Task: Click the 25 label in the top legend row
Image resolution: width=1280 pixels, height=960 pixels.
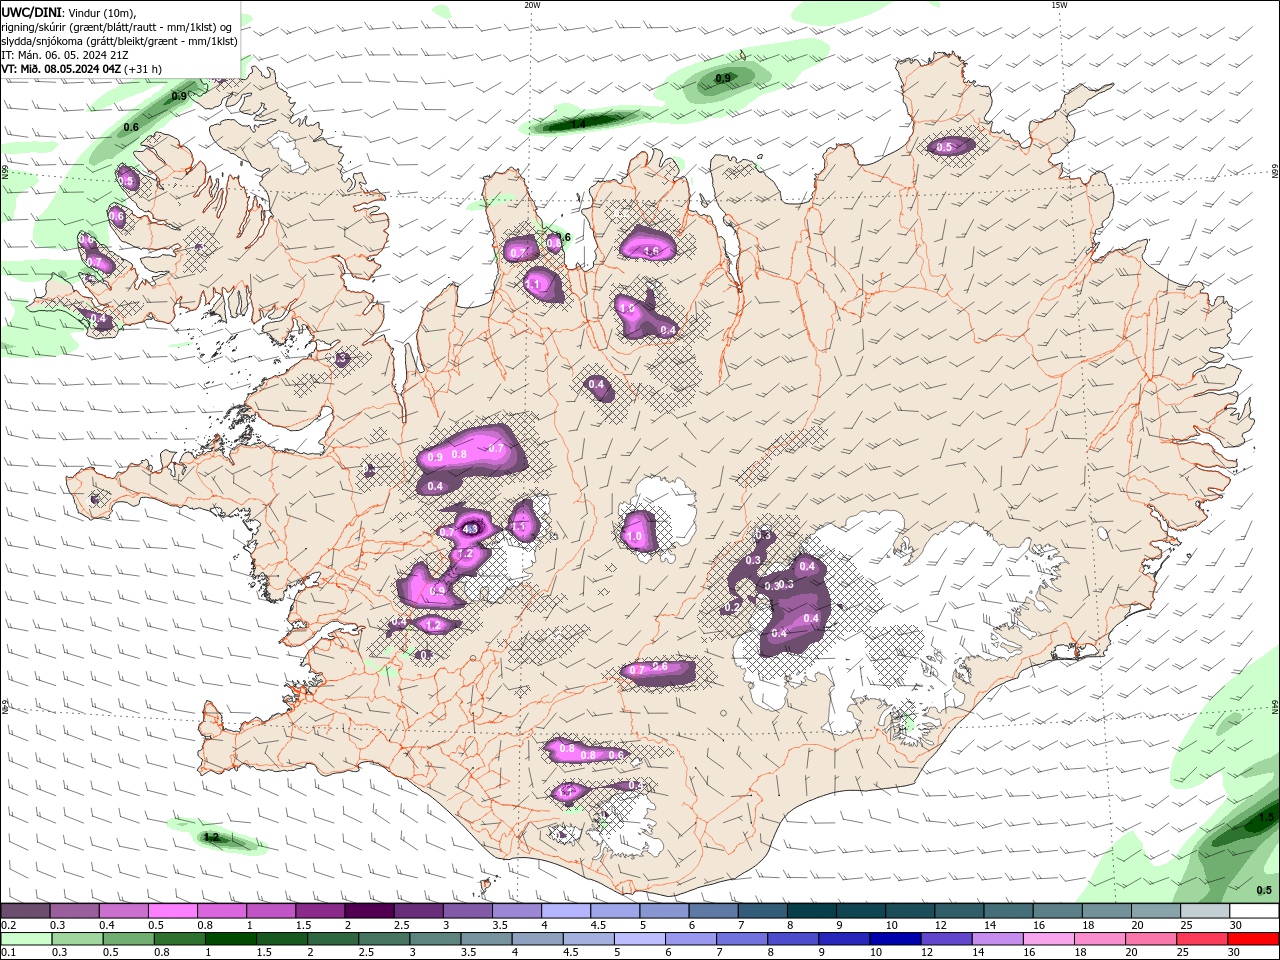Action: click(x=1186, y=925)
